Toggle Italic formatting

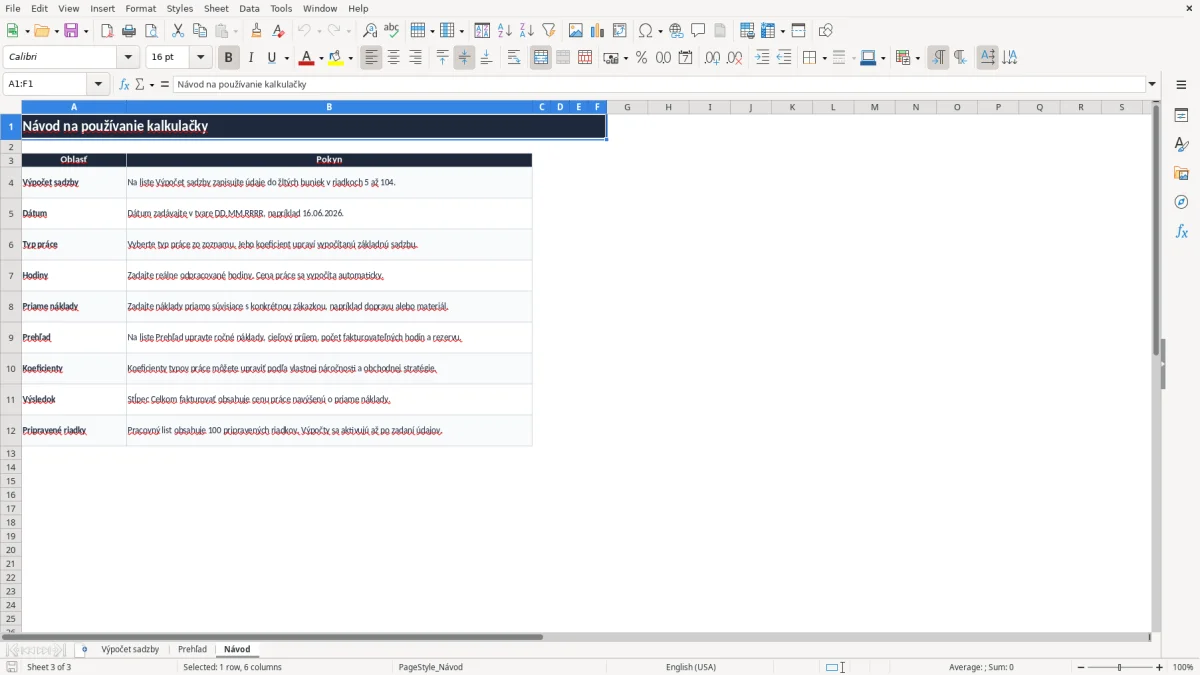(x=251, y=58)
